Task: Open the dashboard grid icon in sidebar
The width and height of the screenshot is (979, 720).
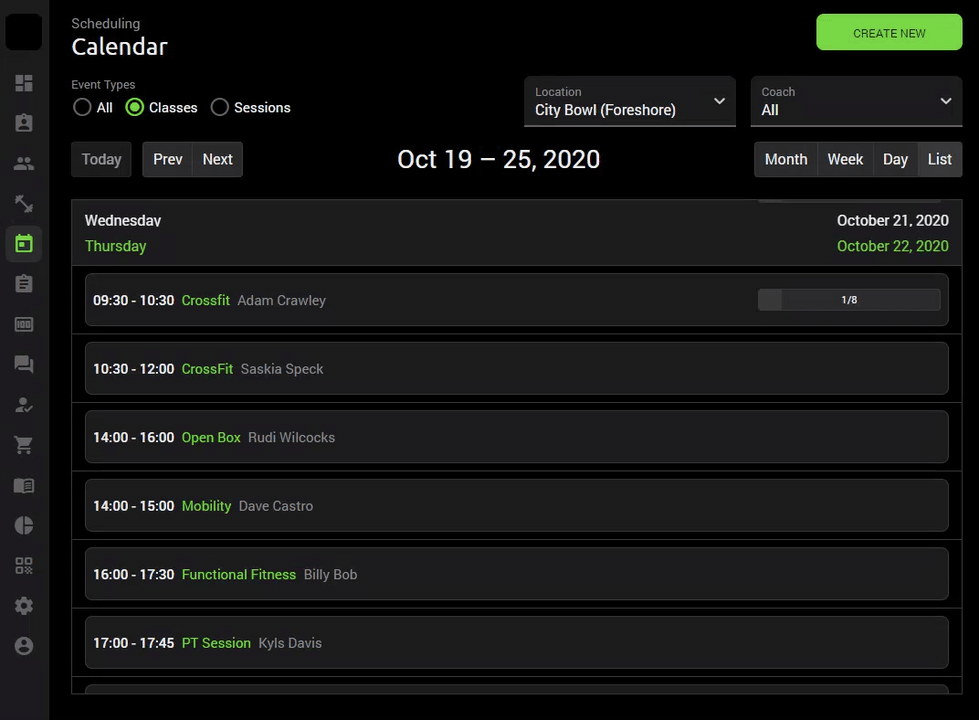Action: point(24,83)
